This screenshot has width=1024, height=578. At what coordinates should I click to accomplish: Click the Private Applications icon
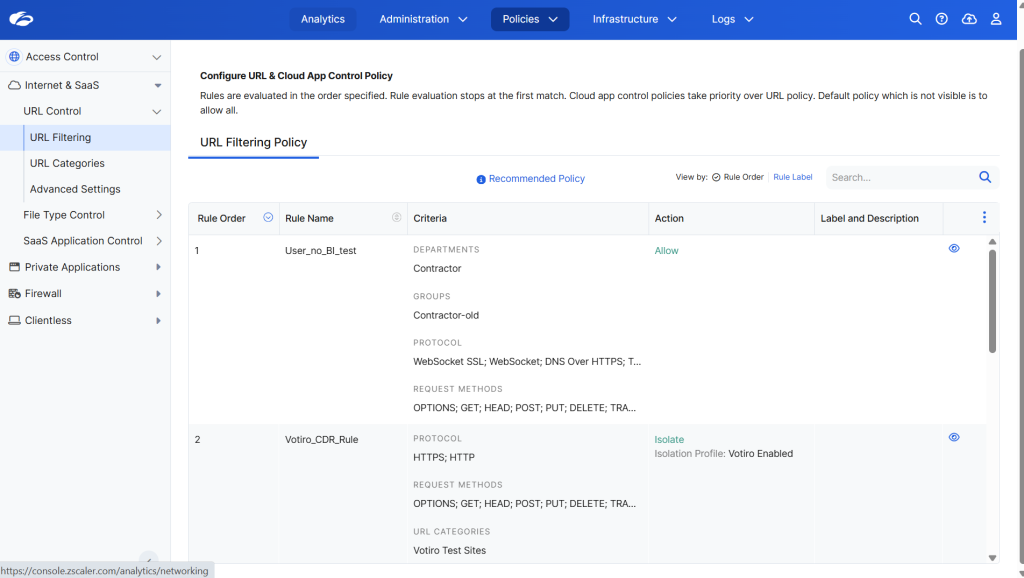pos(14,267)
